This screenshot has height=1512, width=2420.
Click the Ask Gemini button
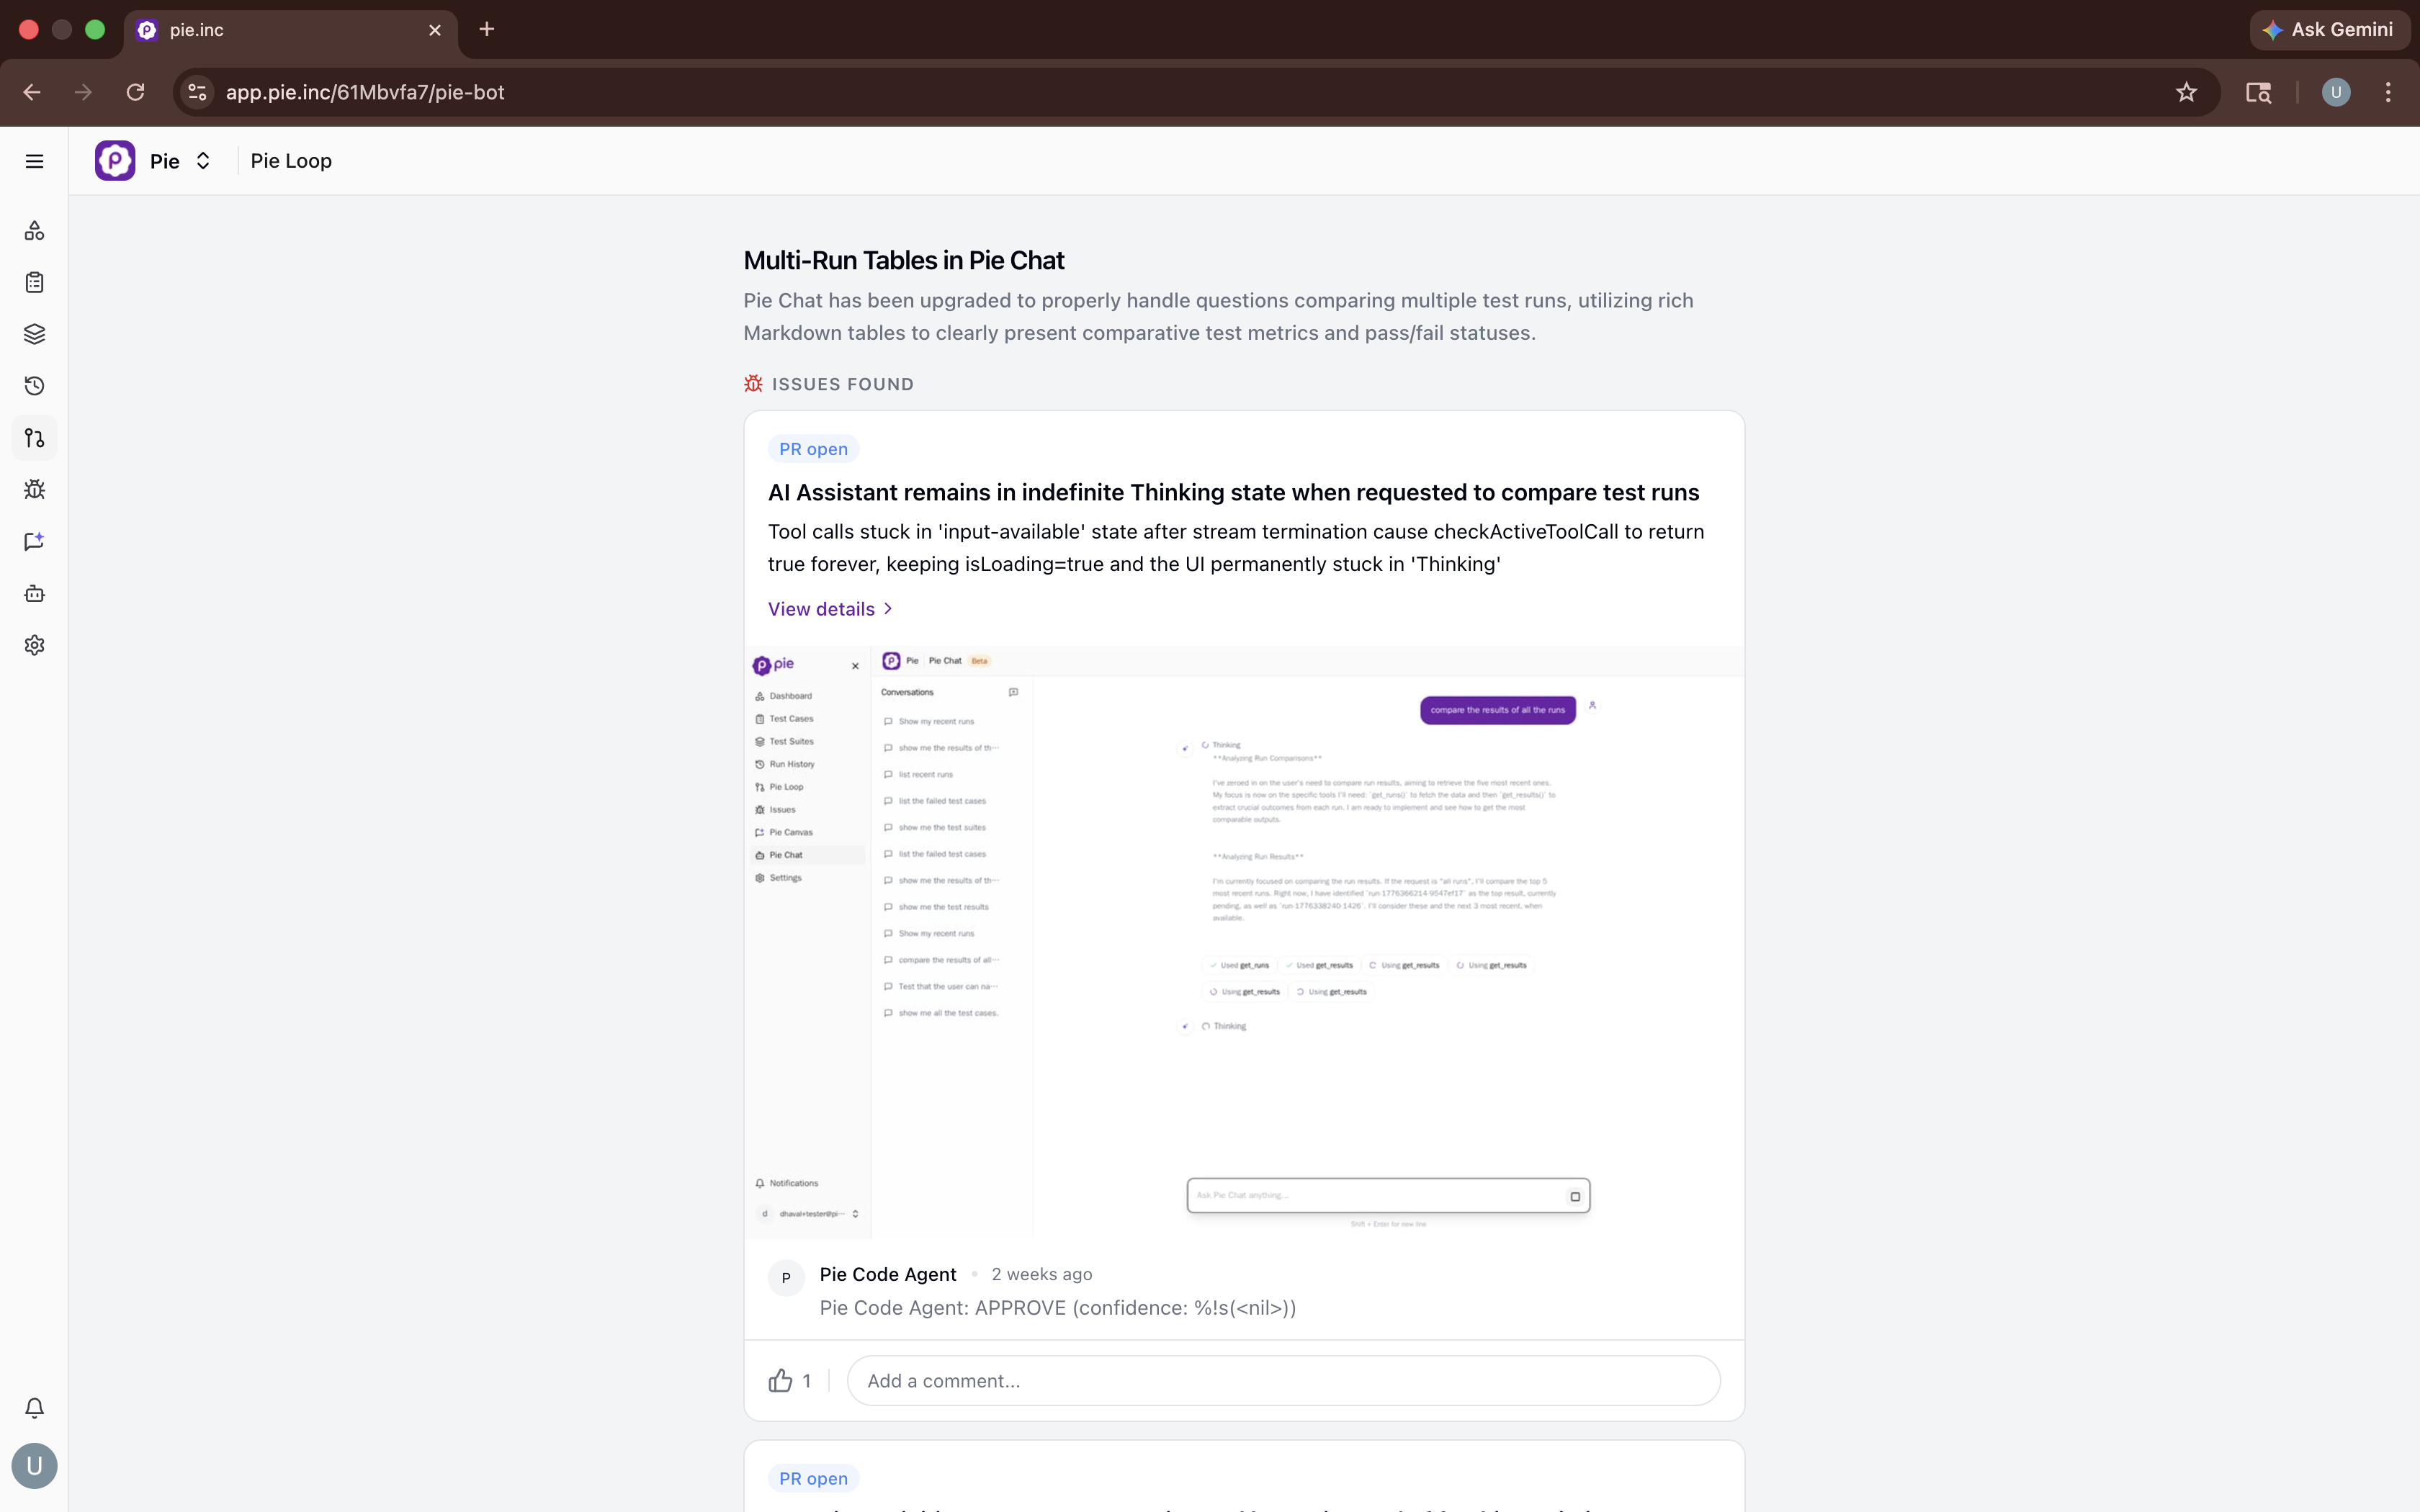point(2329,30)
